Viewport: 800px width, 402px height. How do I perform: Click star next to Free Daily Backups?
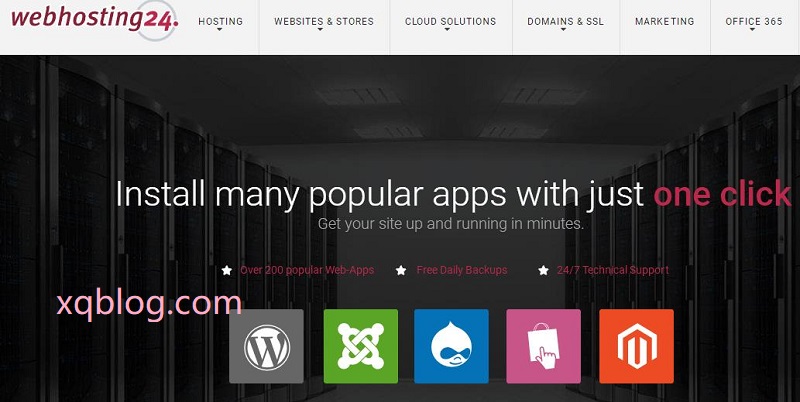(402, 270)
